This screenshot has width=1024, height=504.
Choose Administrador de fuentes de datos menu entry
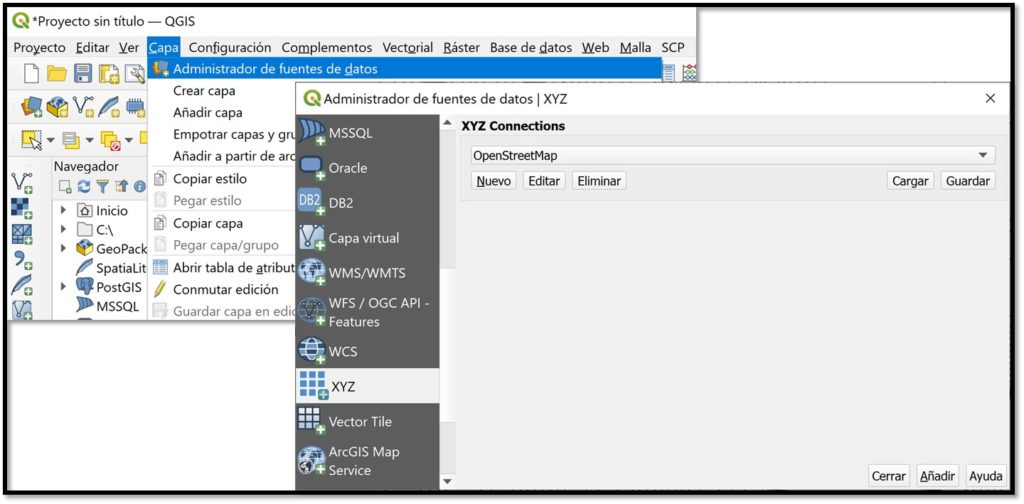(405, 69)
